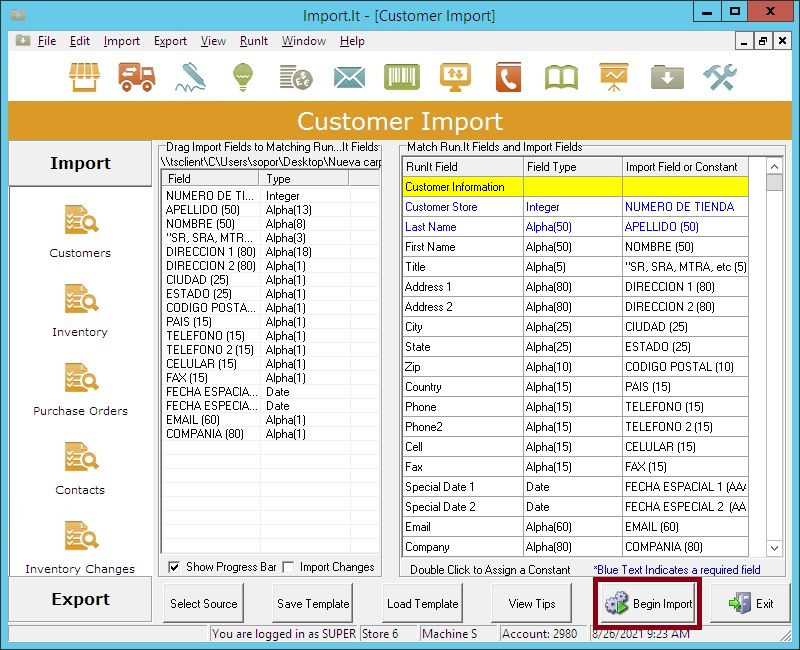
Task: Click the monitor with arrows toolbar icon
Action: click(456, 78)
